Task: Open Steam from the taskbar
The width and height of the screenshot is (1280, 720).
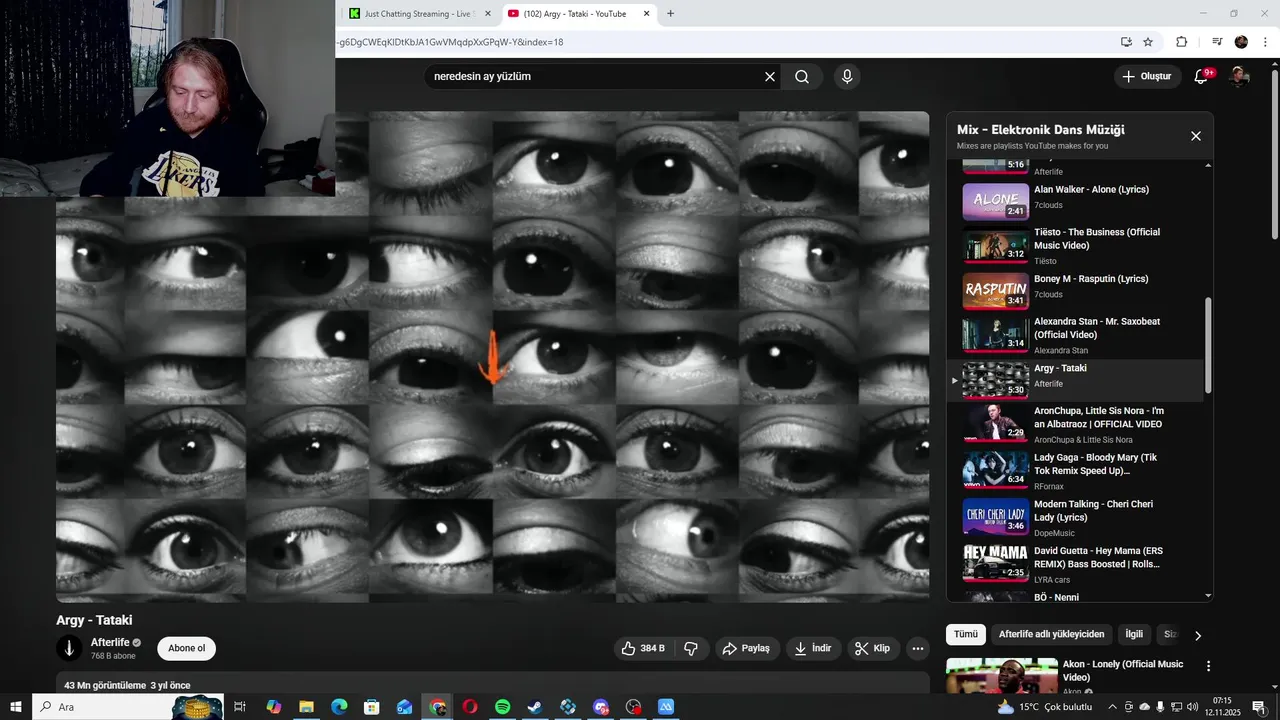Action: 535,707
